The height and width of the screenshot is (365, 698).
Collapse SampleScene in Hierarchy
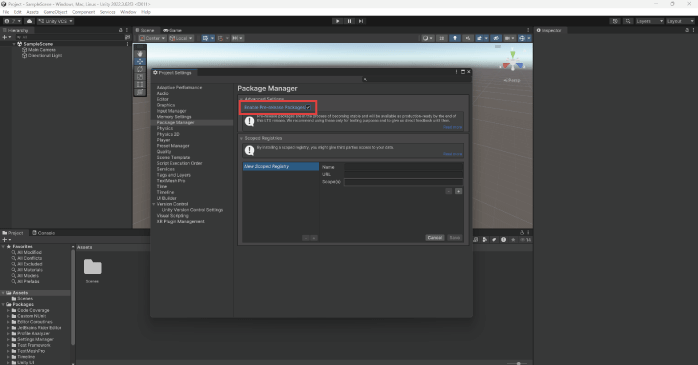(x=14, y=44)
